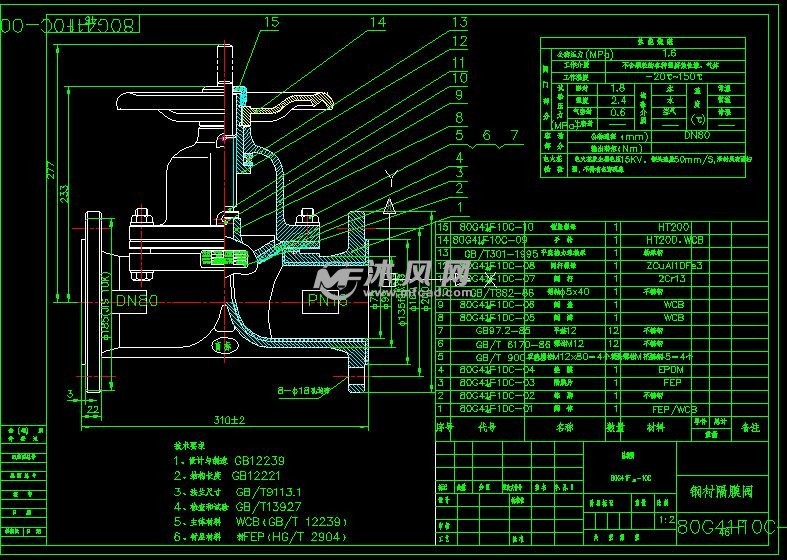Image resolution: width=787 pixels, height=560 pixels.
Task: Click part code 80G41F10C-04 in parts list
Action: point(497,370)
